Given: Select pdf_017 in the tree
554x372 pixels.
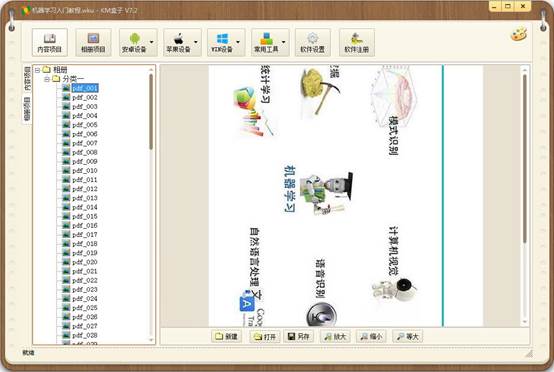Looking at the screenshot, I should coord(85,235).
